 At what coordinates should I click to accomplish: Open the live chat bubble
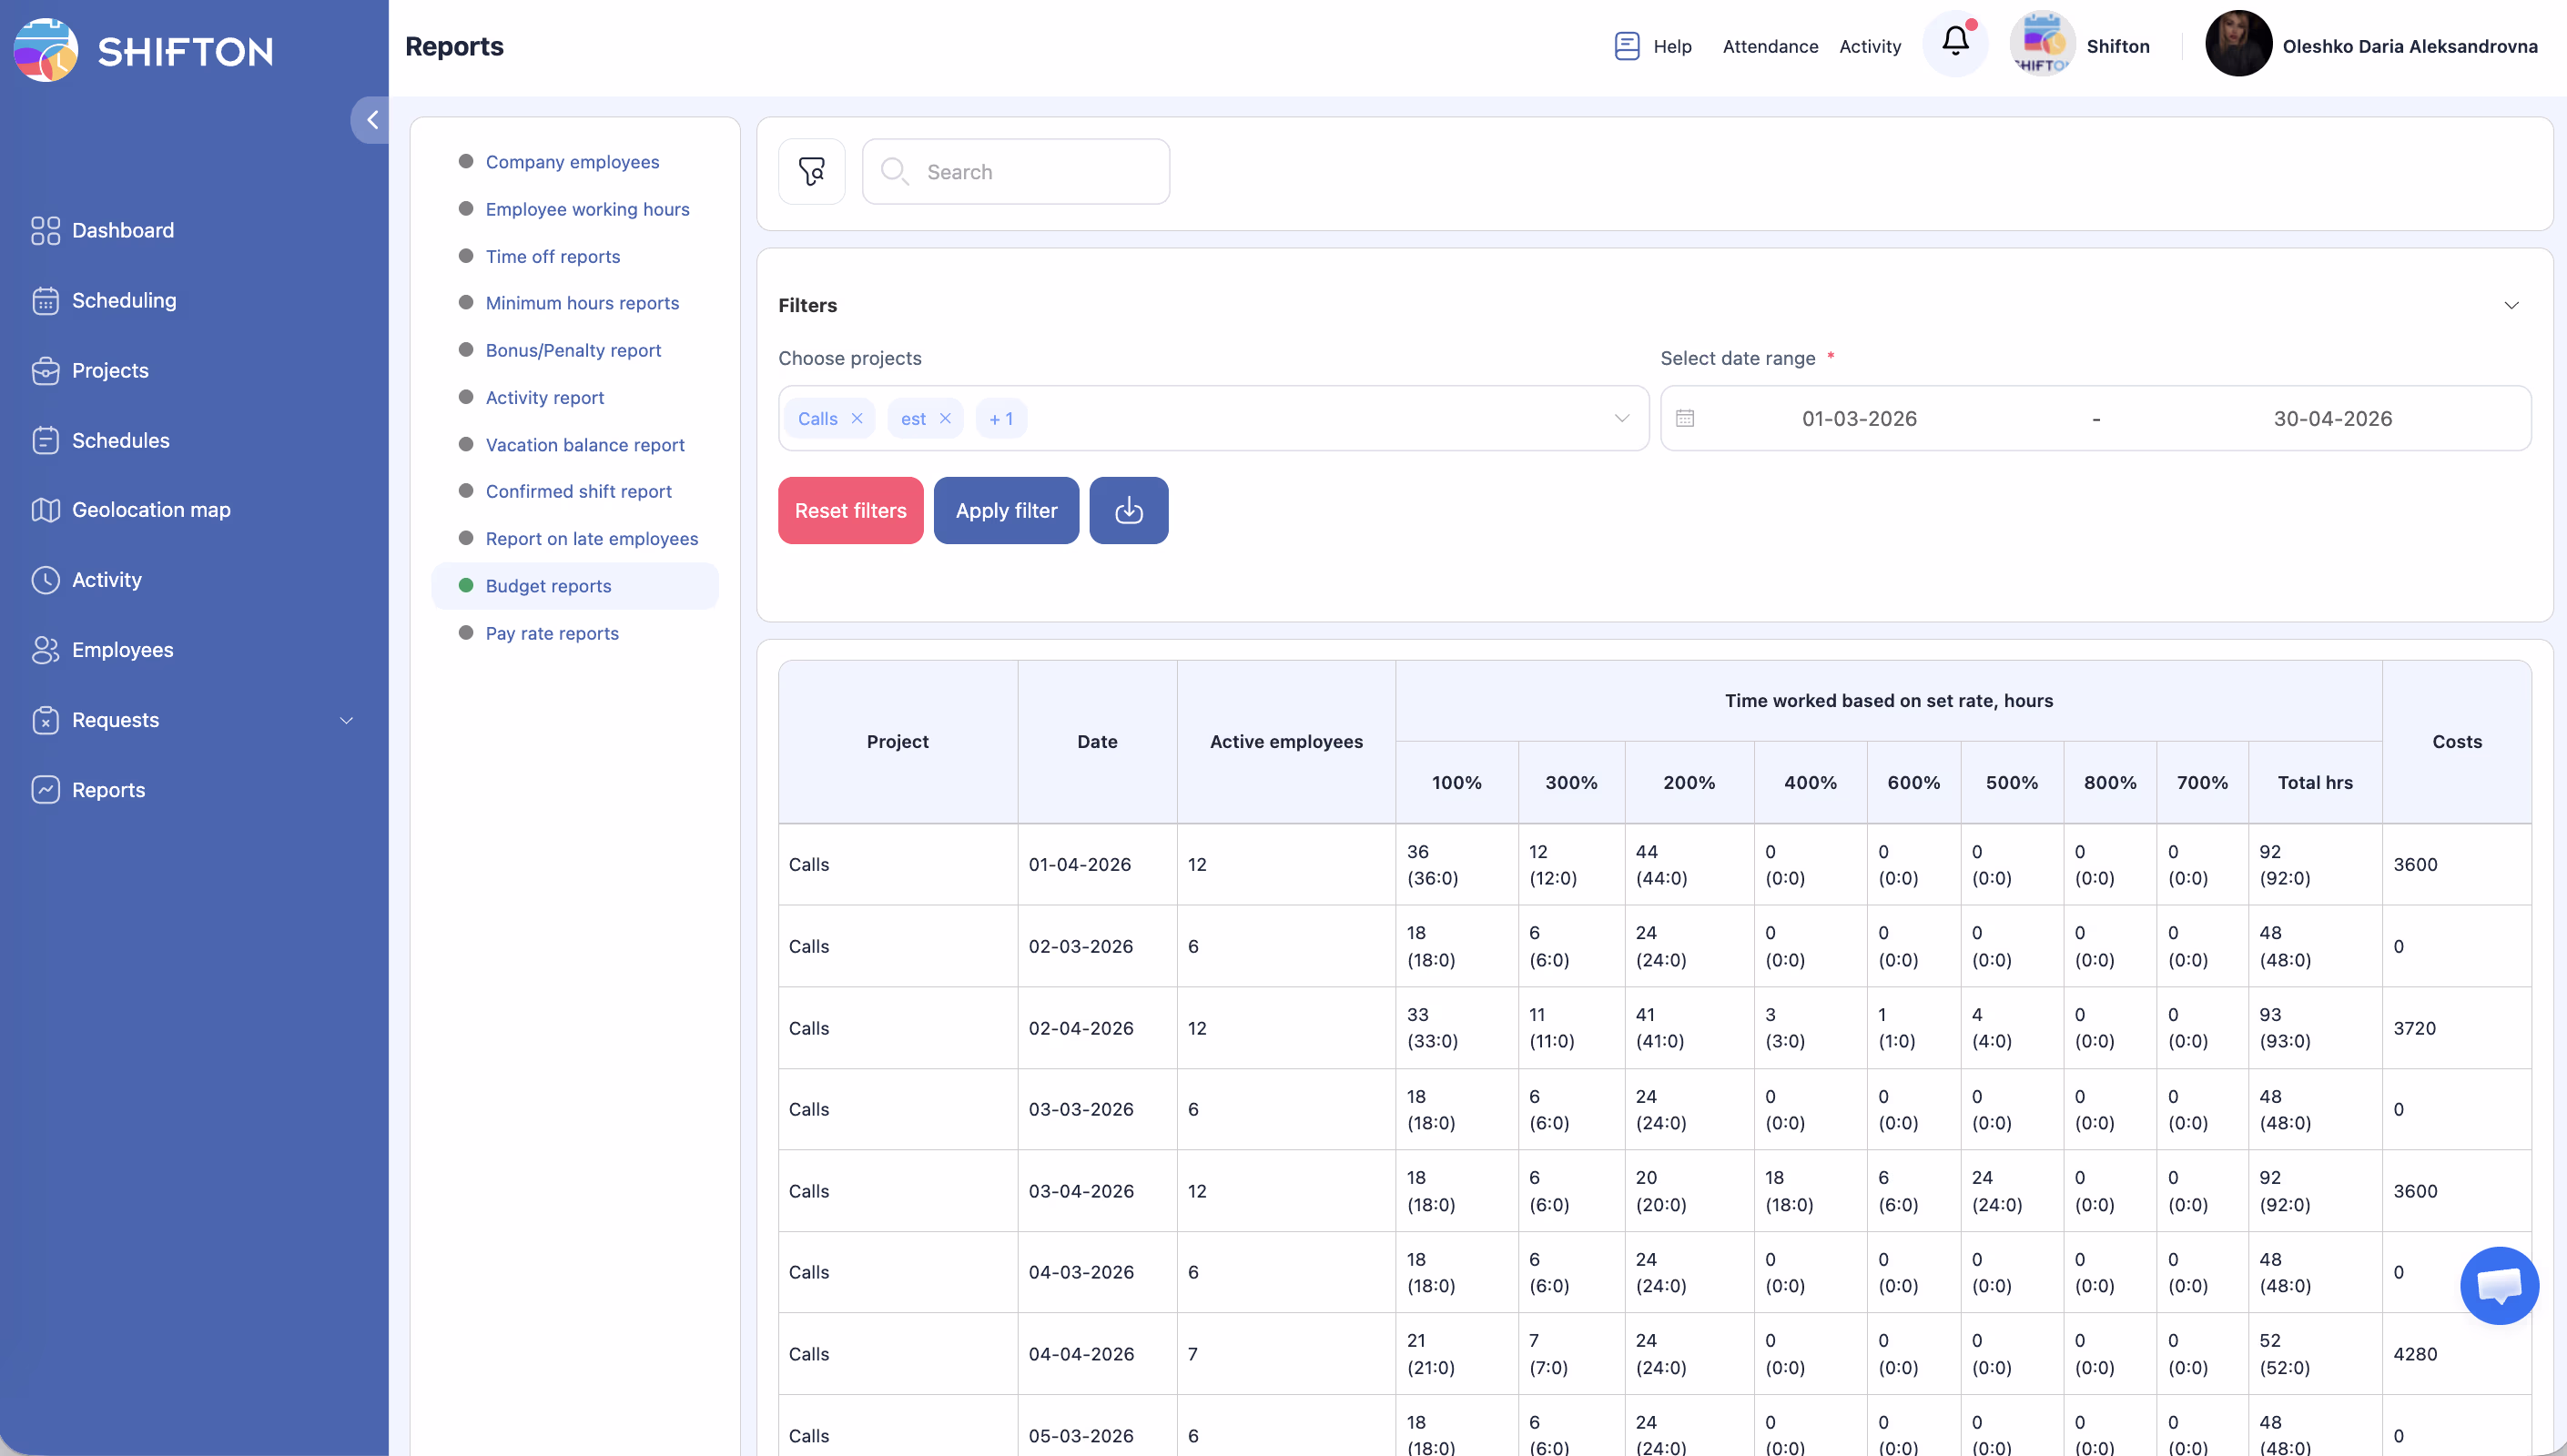pyautogui.click(x=2498, y=1285)
